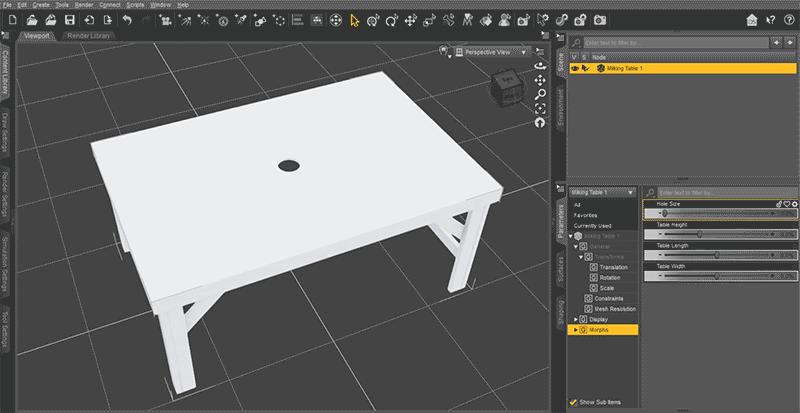Select the Scale tool icon
Image resolution: width=800 pixels, height=413 pixels.
point(430,20)
